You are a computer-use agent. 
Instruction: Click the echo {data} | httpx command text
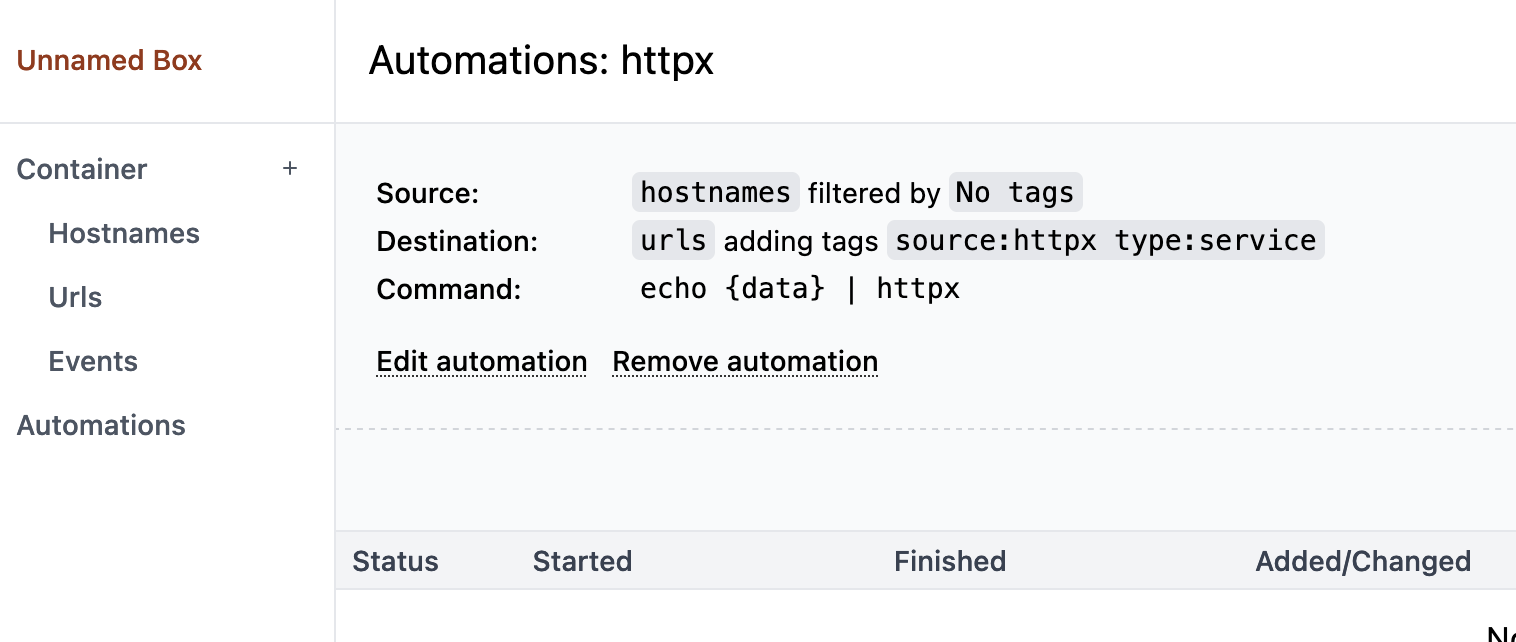click(x=799, y=289)
